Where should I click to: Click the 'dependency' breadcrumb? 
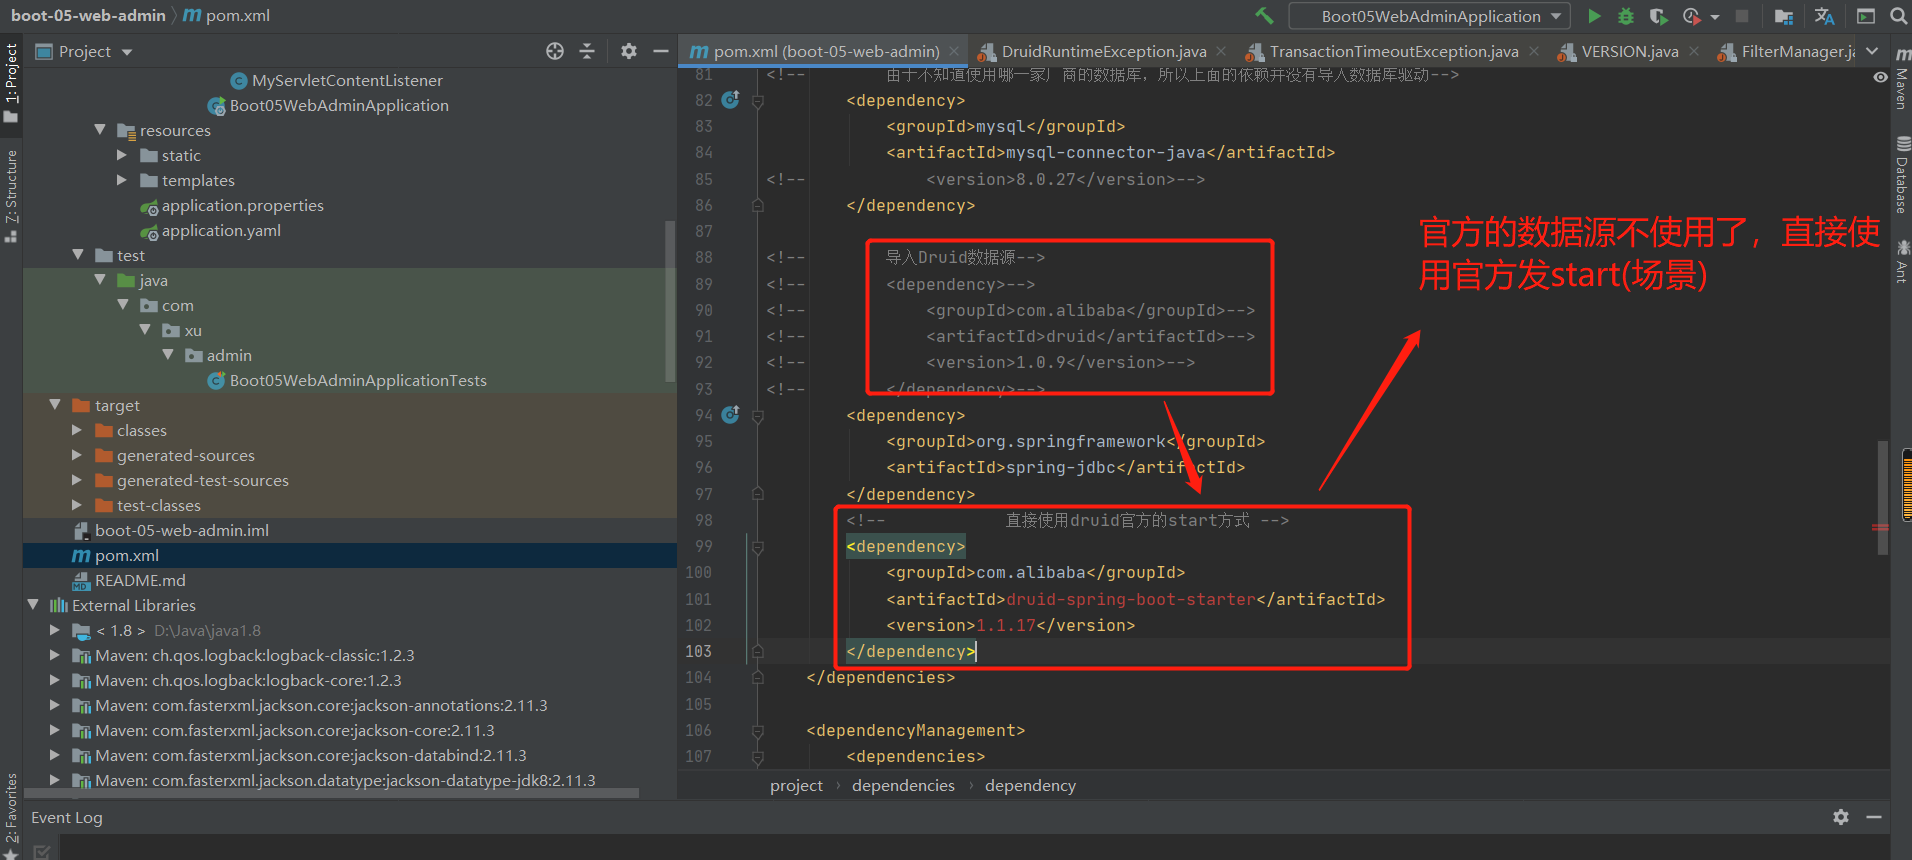pos(1030,785)
